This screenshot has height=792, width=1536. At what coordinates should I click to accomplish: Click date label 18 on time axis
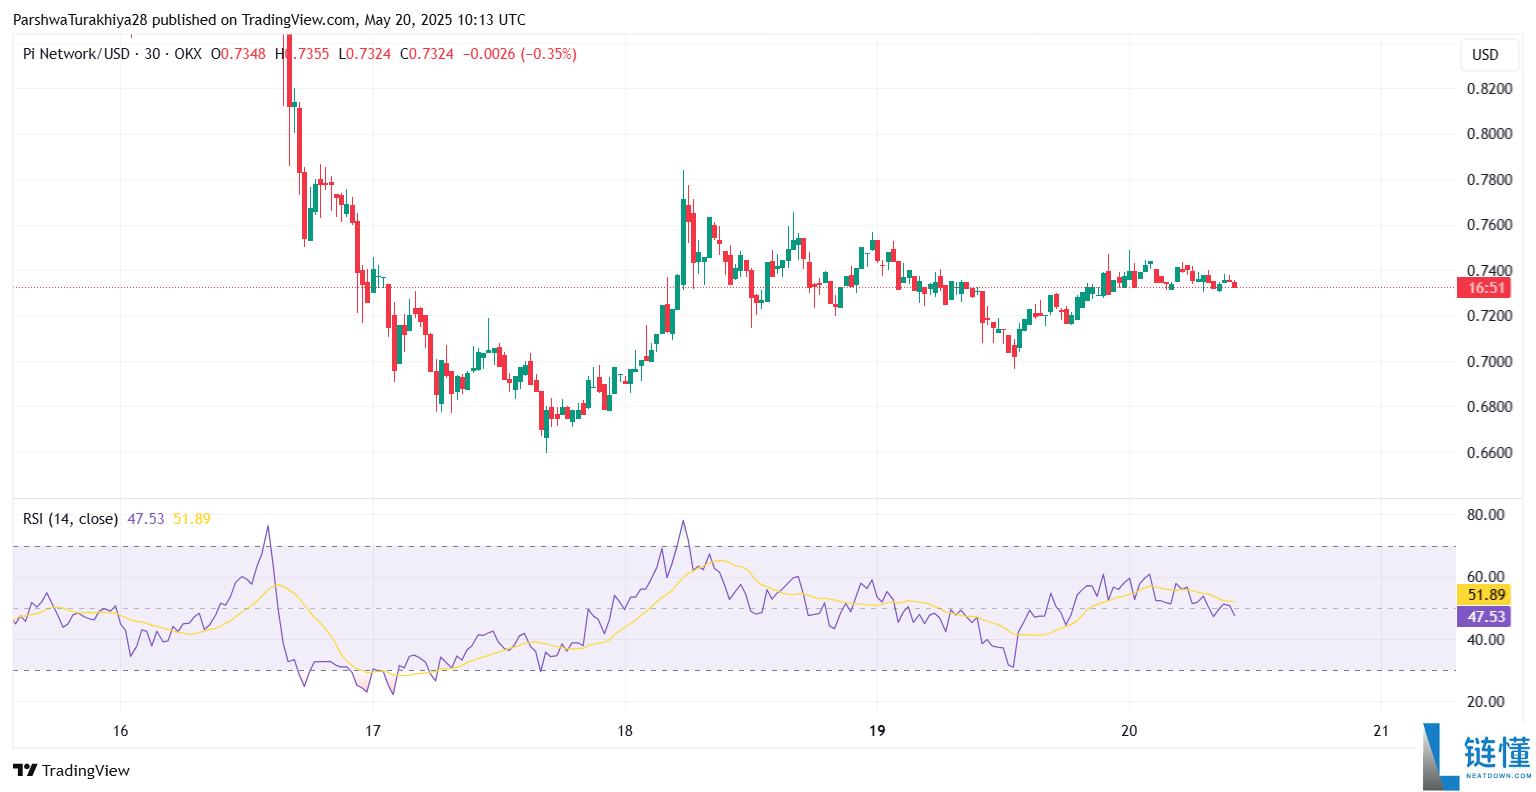coord(625,731)
